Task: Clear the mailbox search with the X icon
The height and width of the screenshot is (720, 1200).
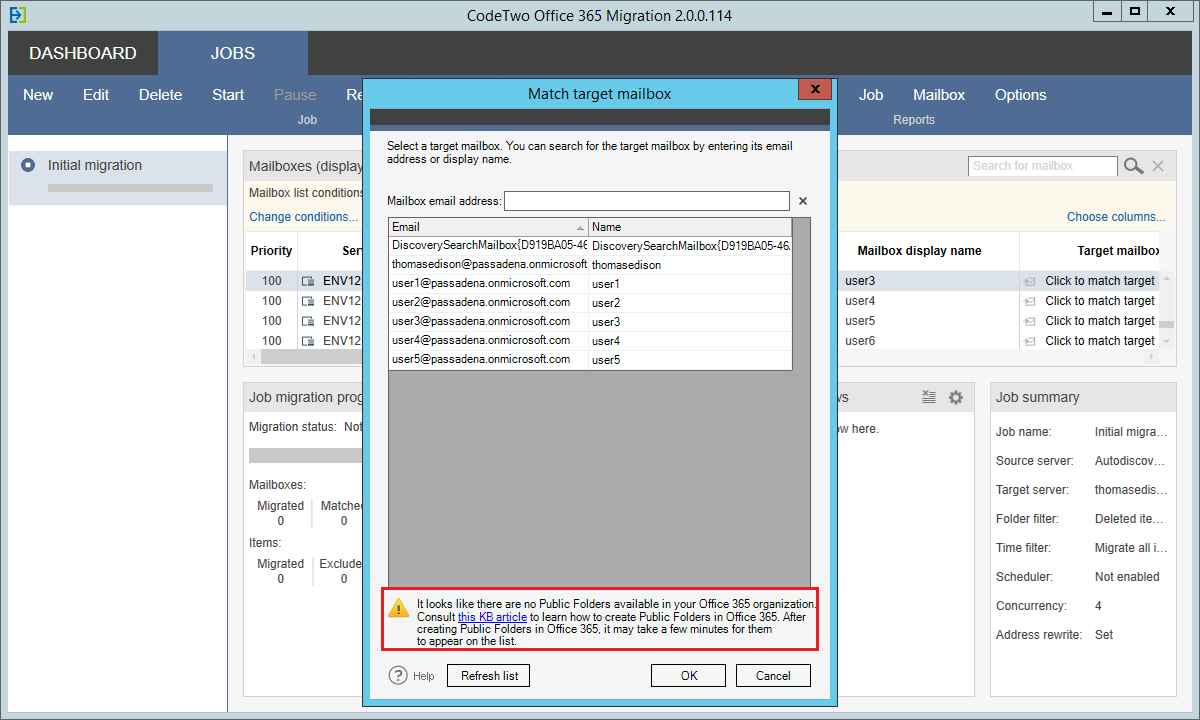Action: point(1158,165)
